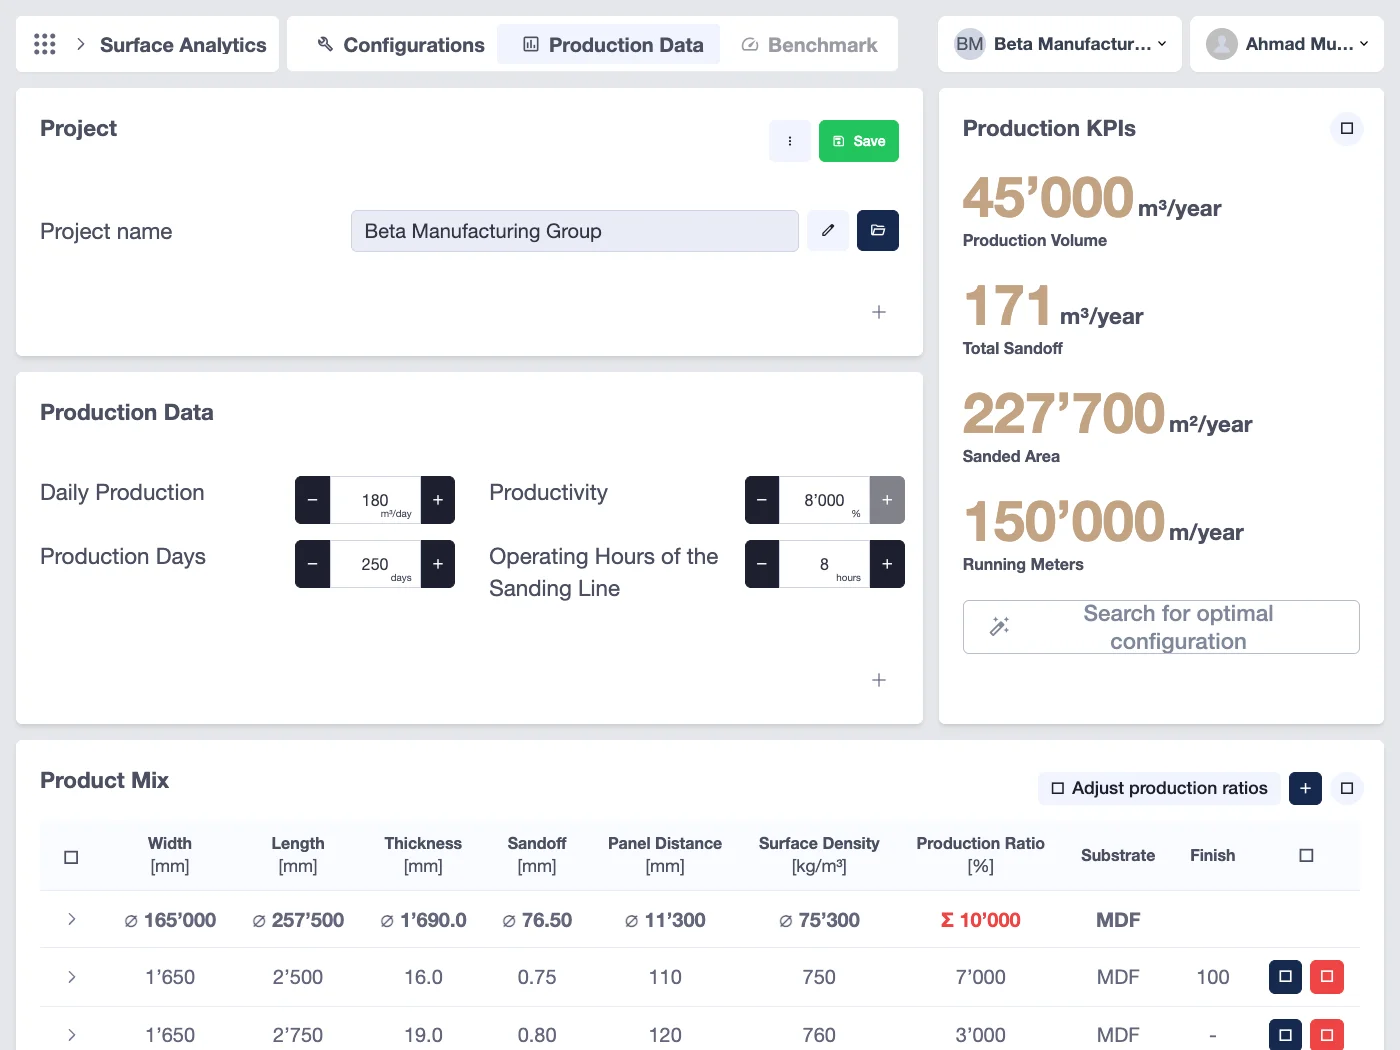Open the apps grid menu icon
Screen dimensions: 1400x1050
pyautogui.click(x=45, y=44)
